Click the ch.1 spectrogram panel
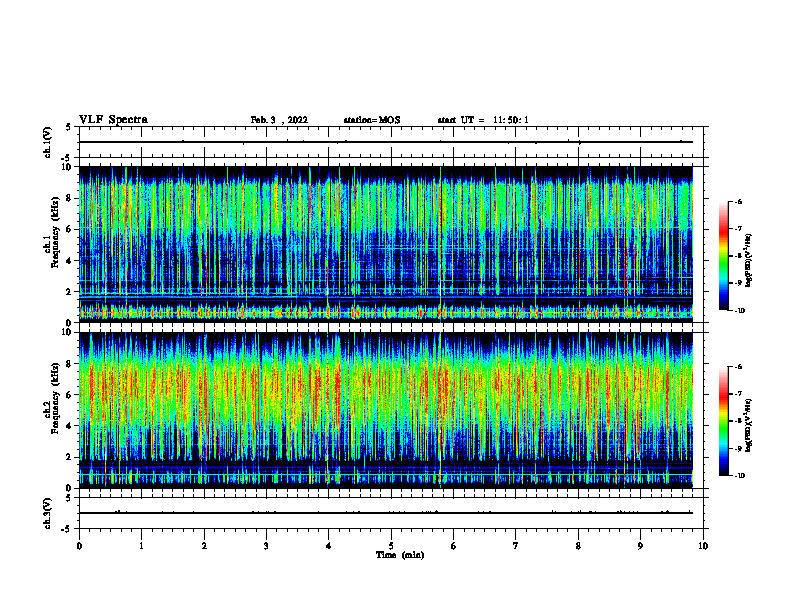The height and width of the screenshot is (612, 792). [386, 244]
